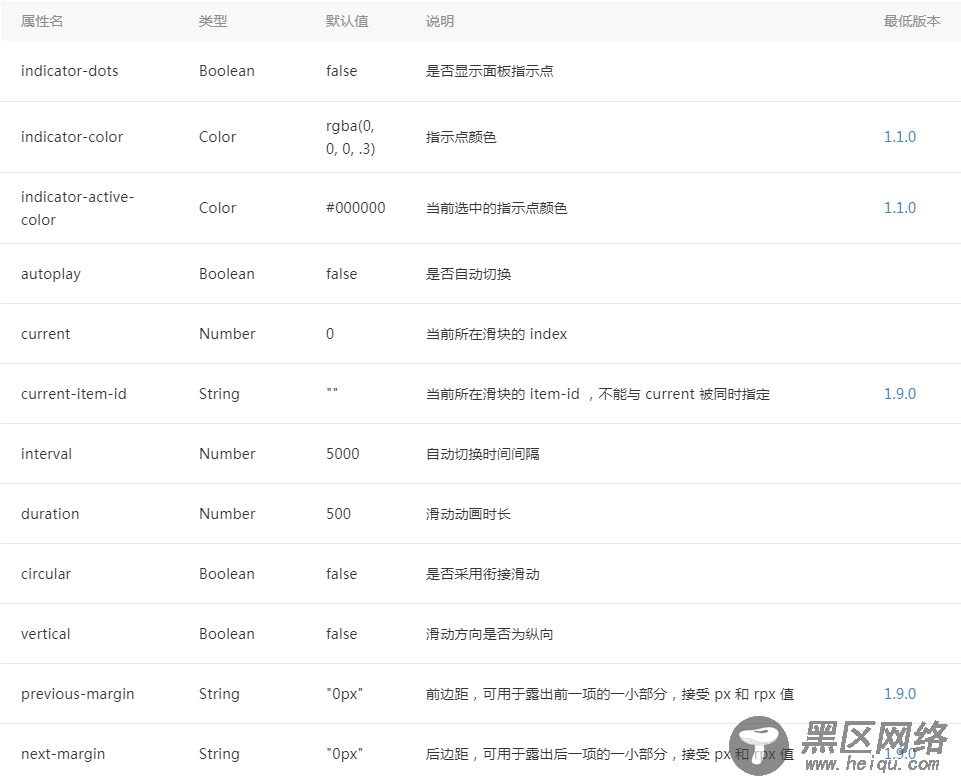Click Number type in duration row
The image size is (961, 781).
point(227,514)
